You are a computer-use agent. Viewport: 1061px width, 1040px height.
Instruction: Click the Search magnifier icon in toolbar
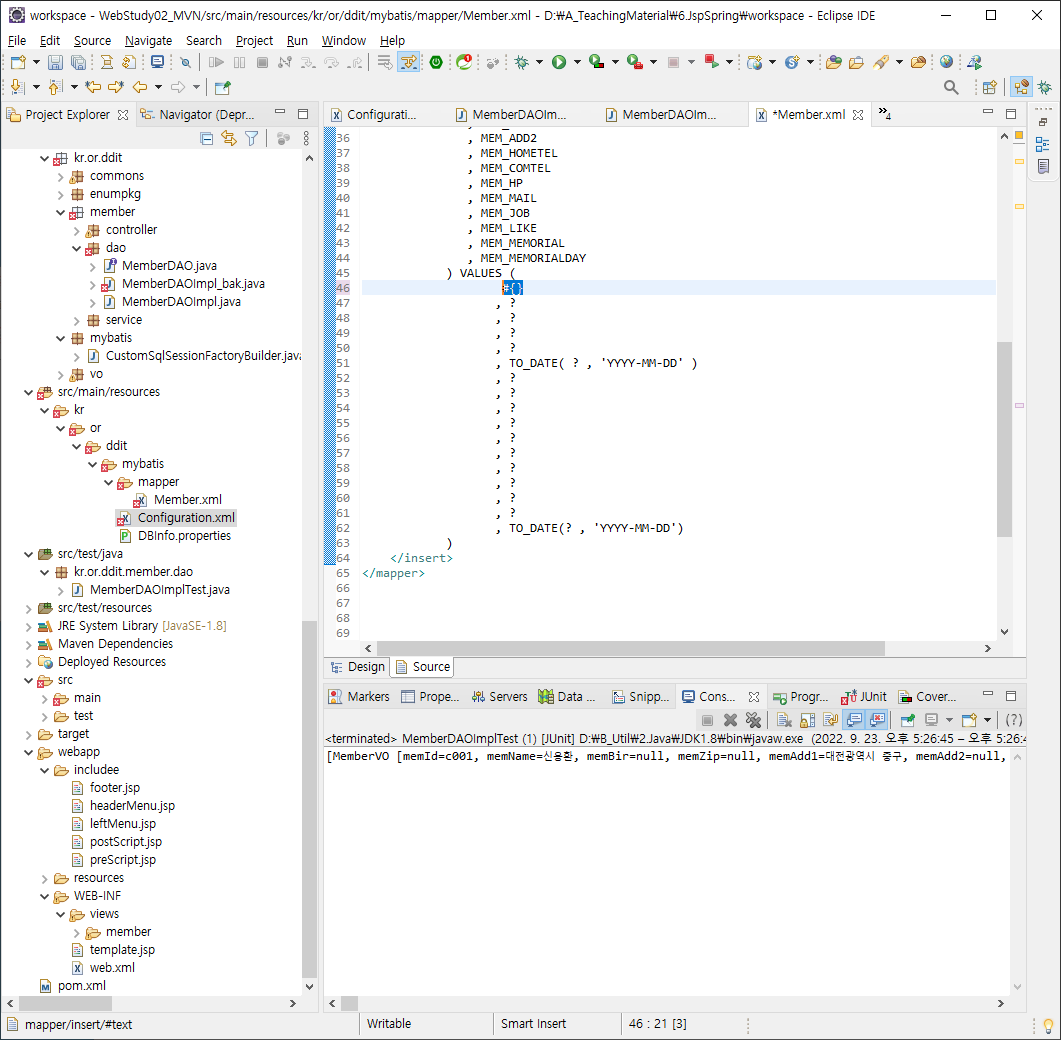tap(951, 87)
